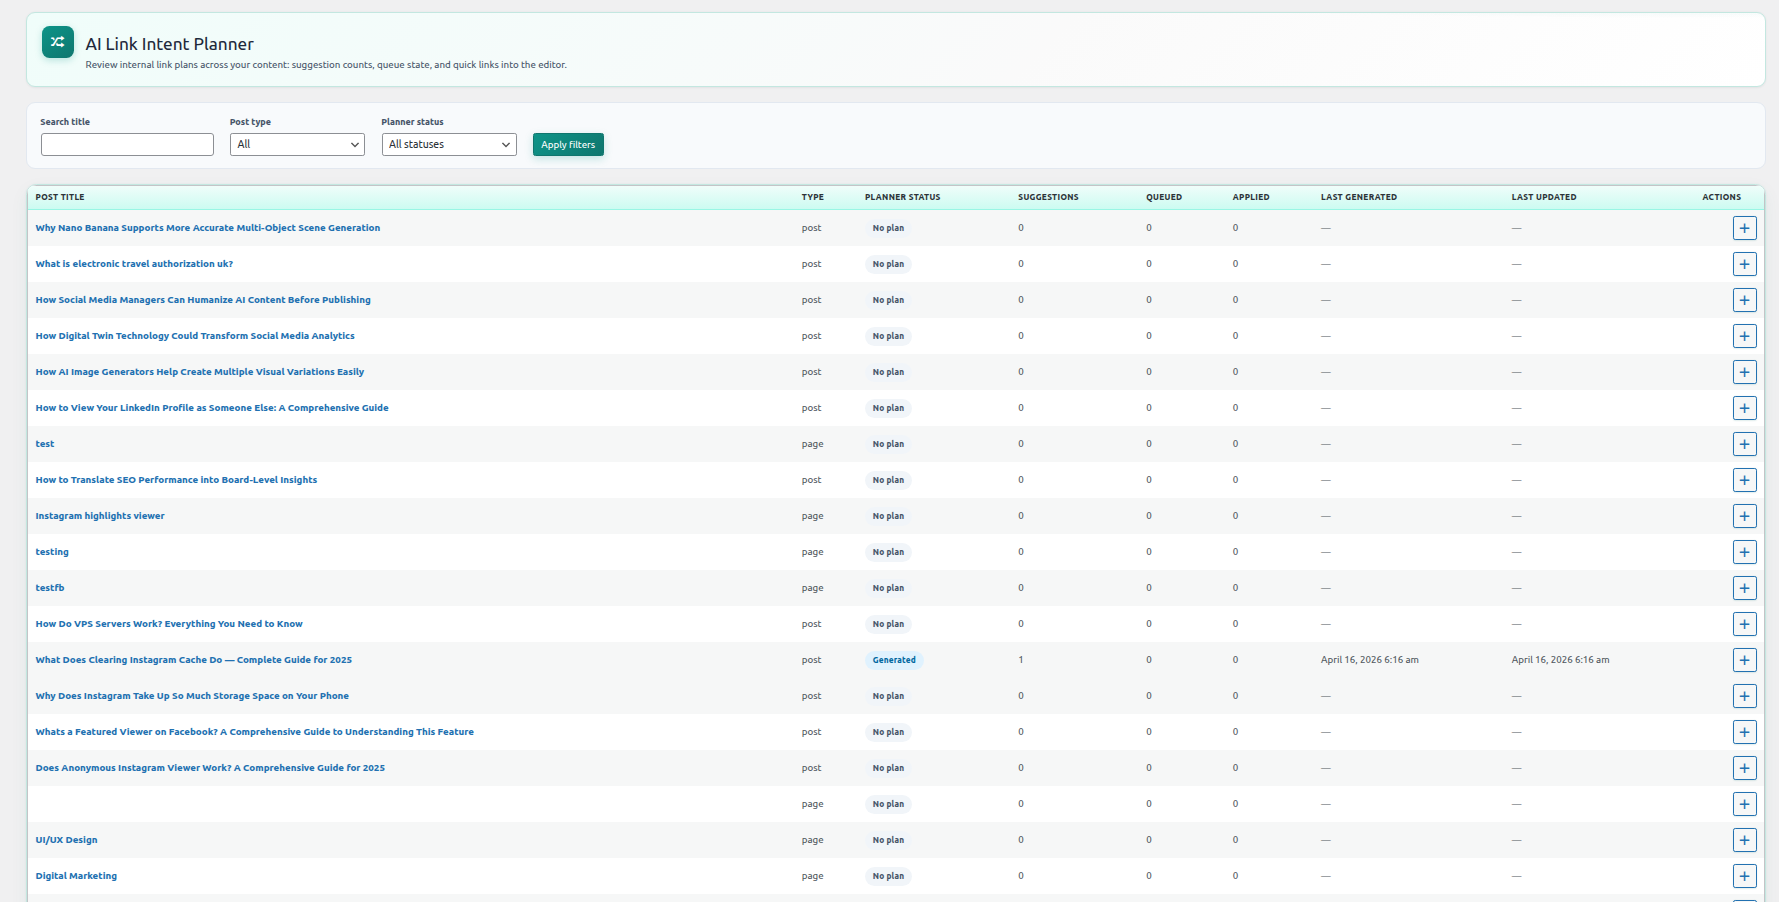Click the Apply Filters button
Viewport: 1779px width, 902px height.
coord(568,144)
